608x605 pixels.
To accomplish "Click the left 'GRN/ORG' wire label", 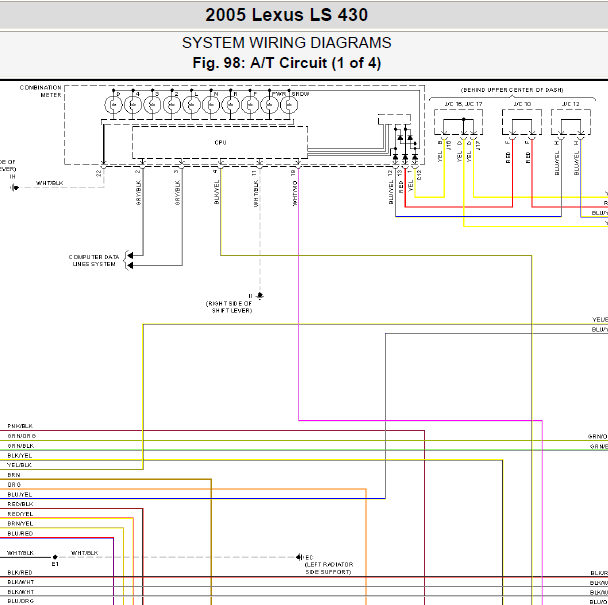I will tap(22, 436).
